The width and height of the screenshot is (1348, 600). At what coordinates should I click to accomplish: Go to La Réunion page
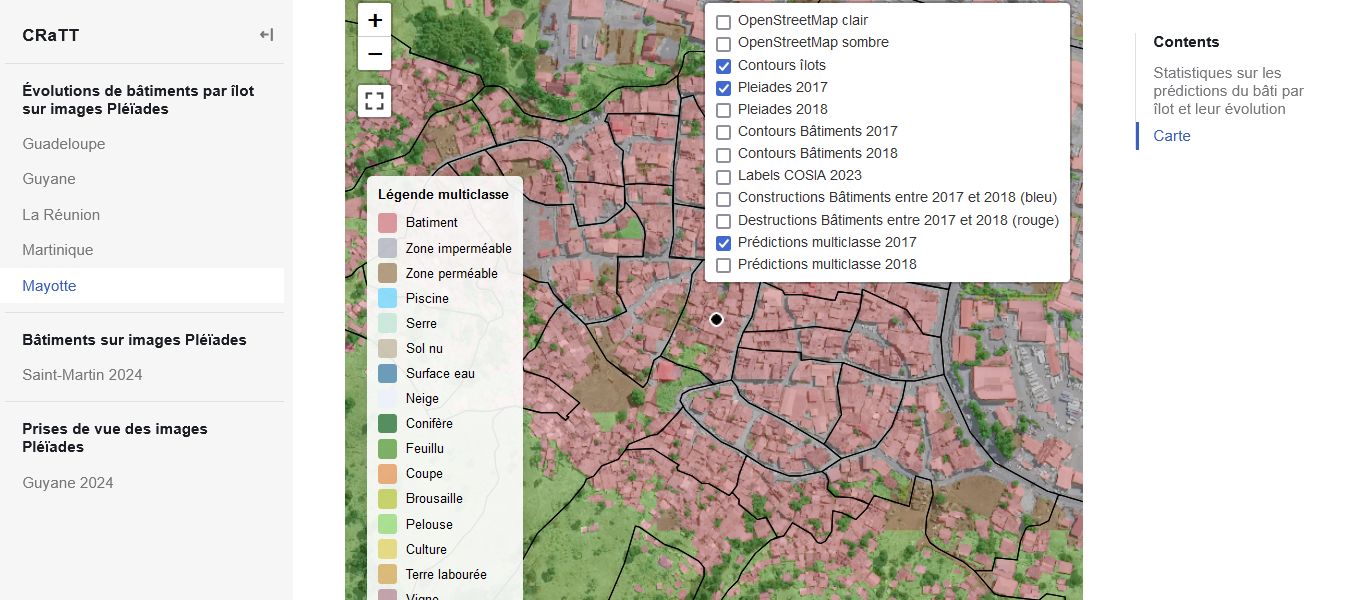pos(61,215)
